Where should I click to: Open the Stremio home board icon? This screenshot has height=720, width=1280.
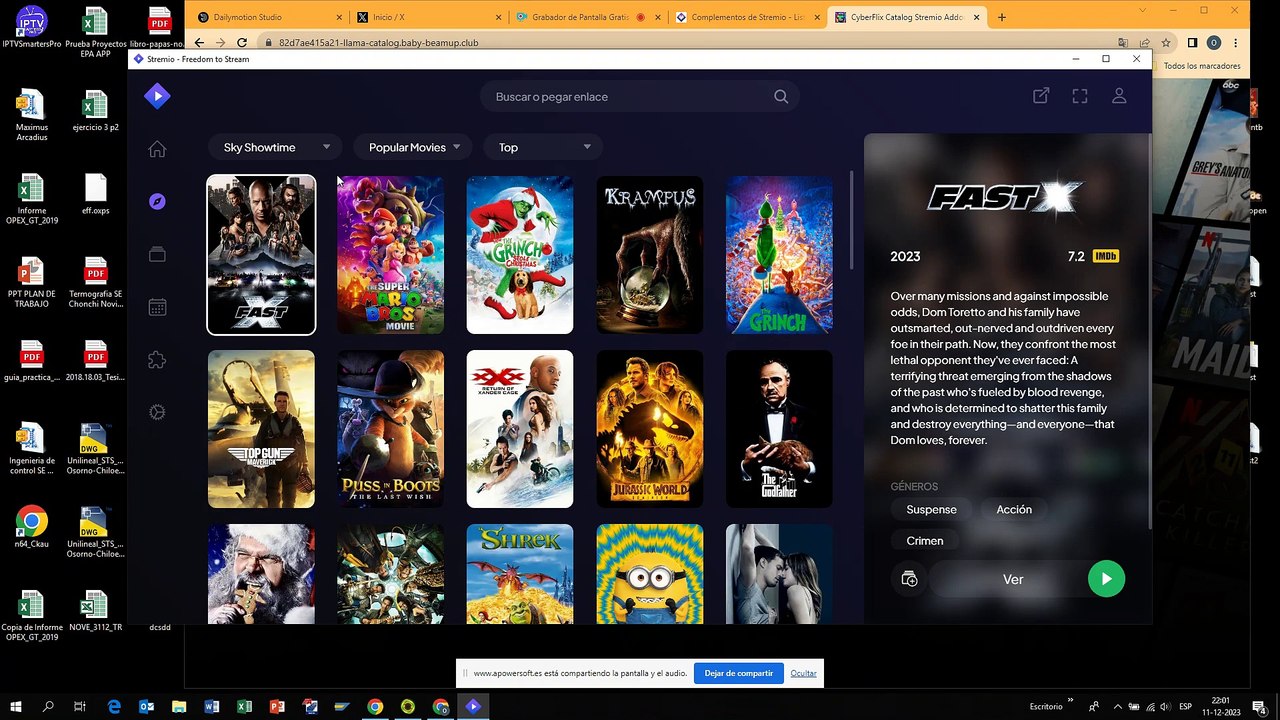(157, 149)
